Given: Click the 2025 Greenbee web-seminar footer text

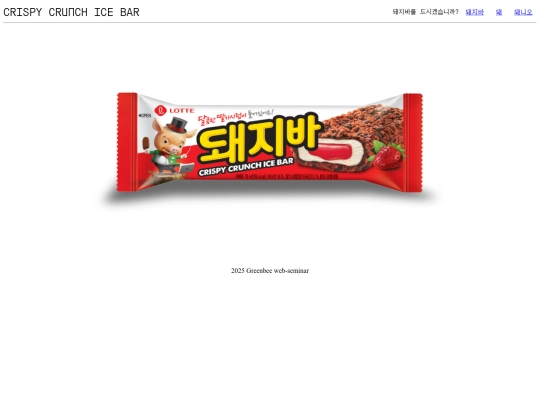Looking at the screenshot, I should 270,271.
